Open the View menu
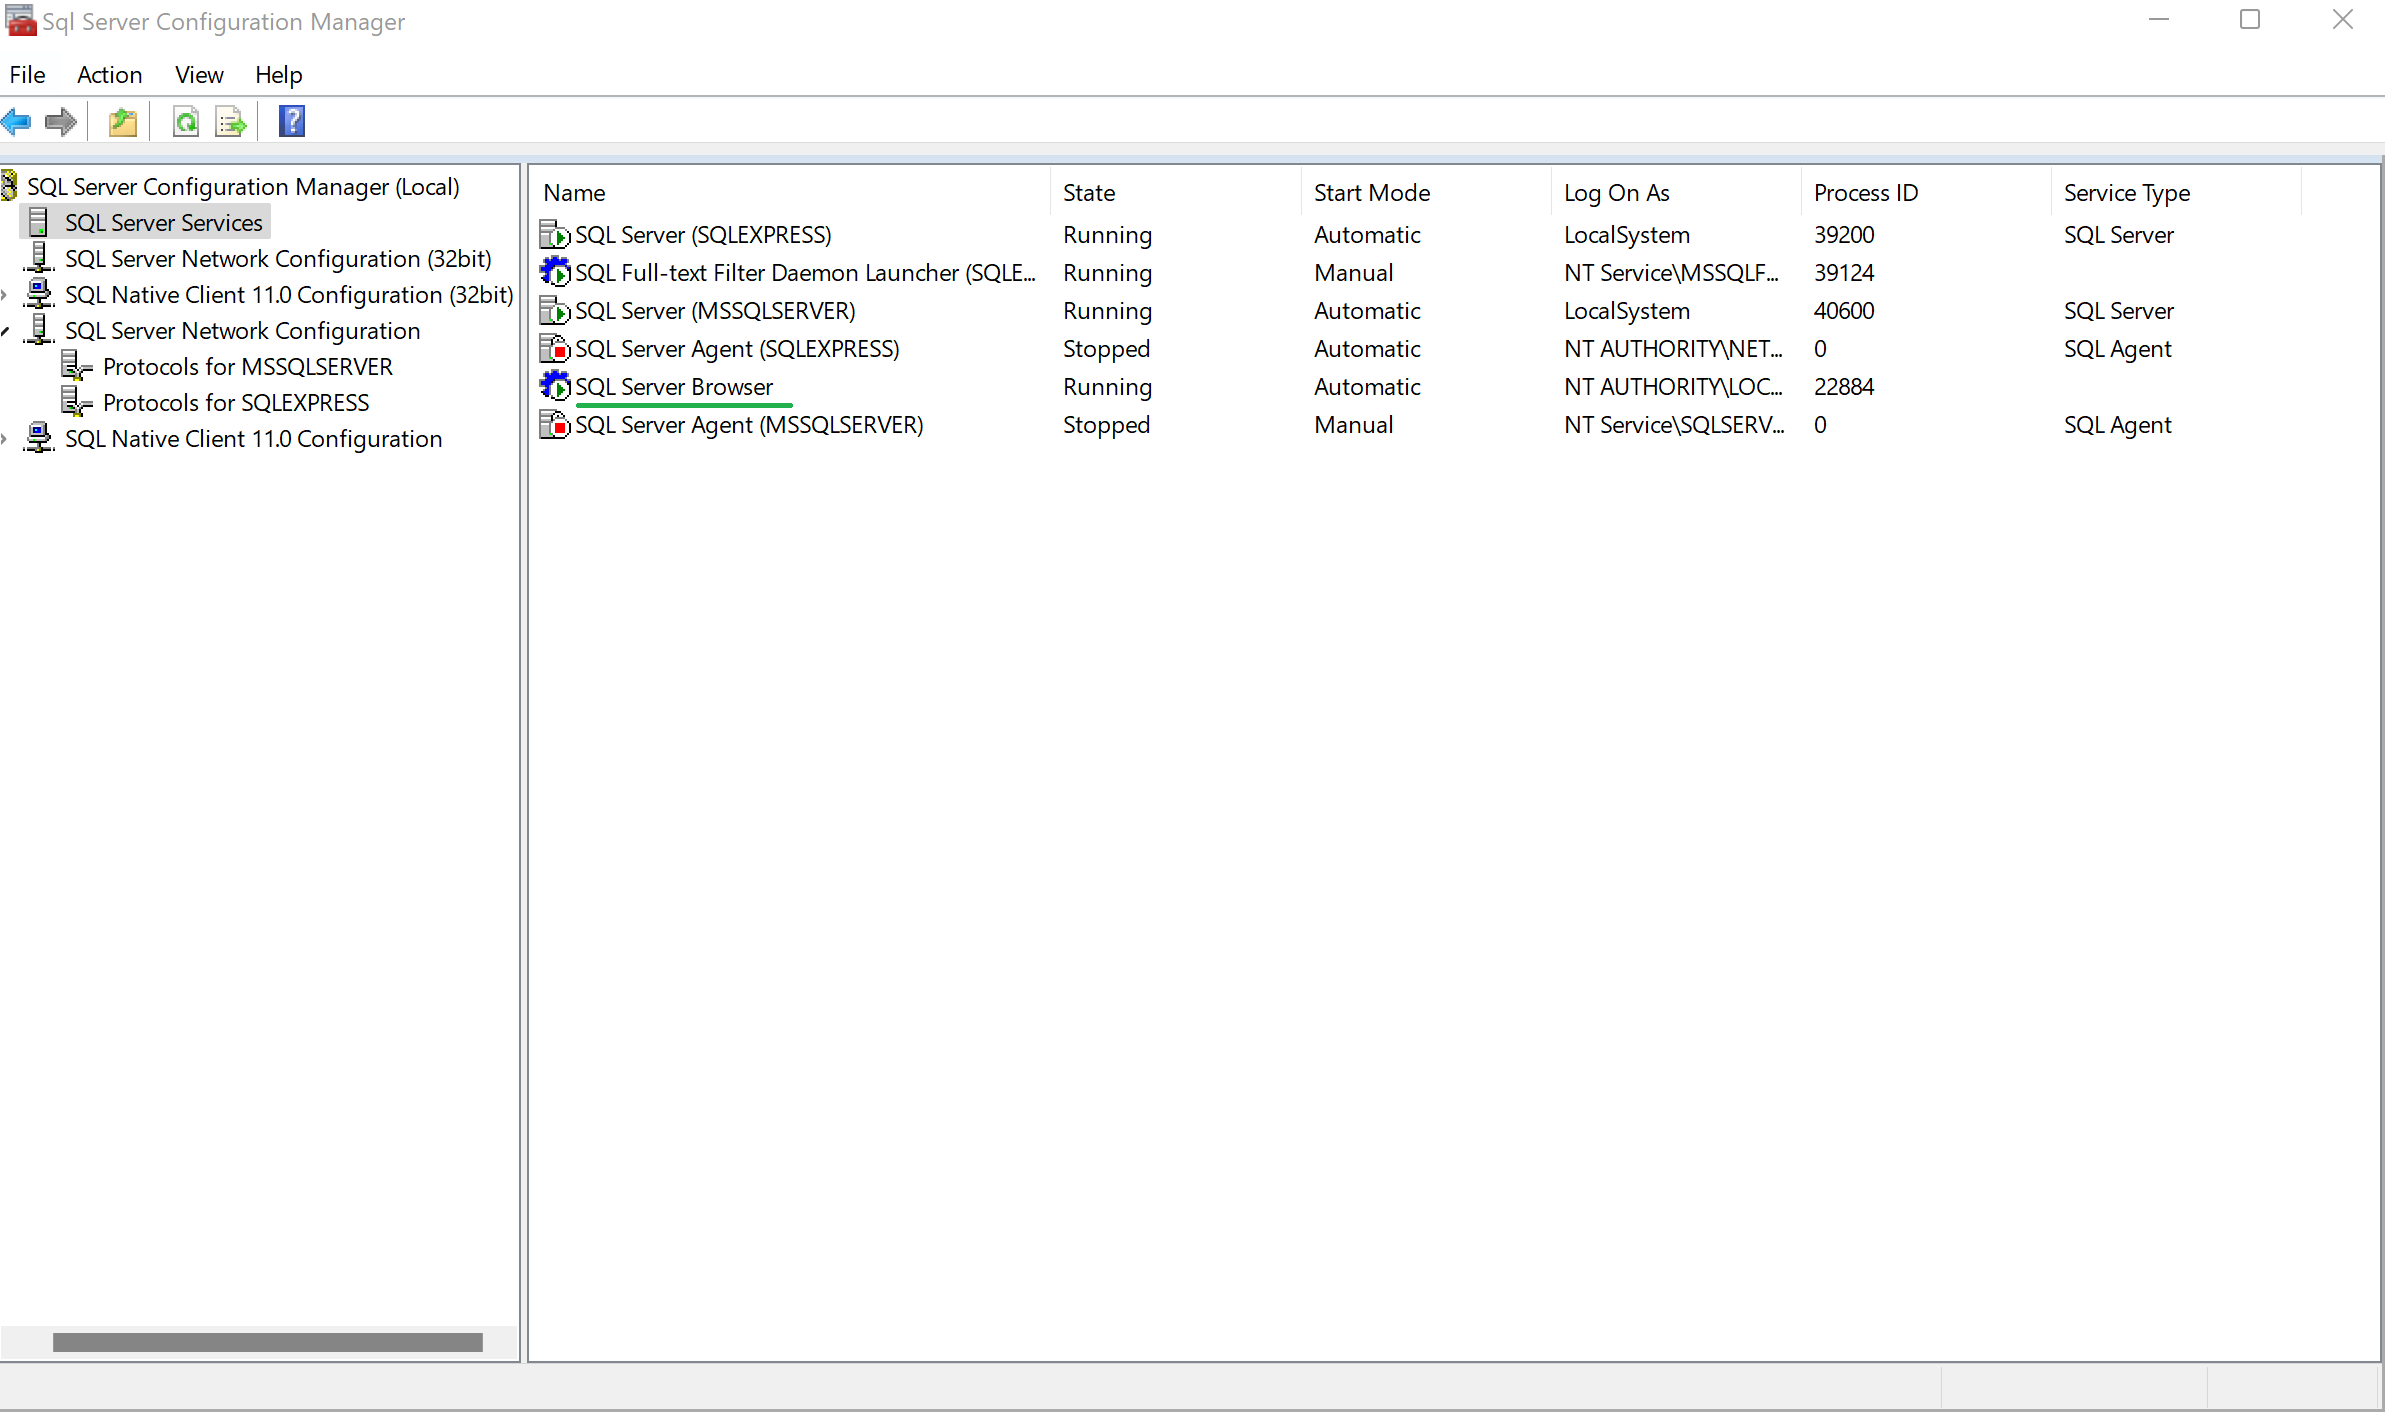Screen dimensions: 2386x1412 tap(198, 75)
